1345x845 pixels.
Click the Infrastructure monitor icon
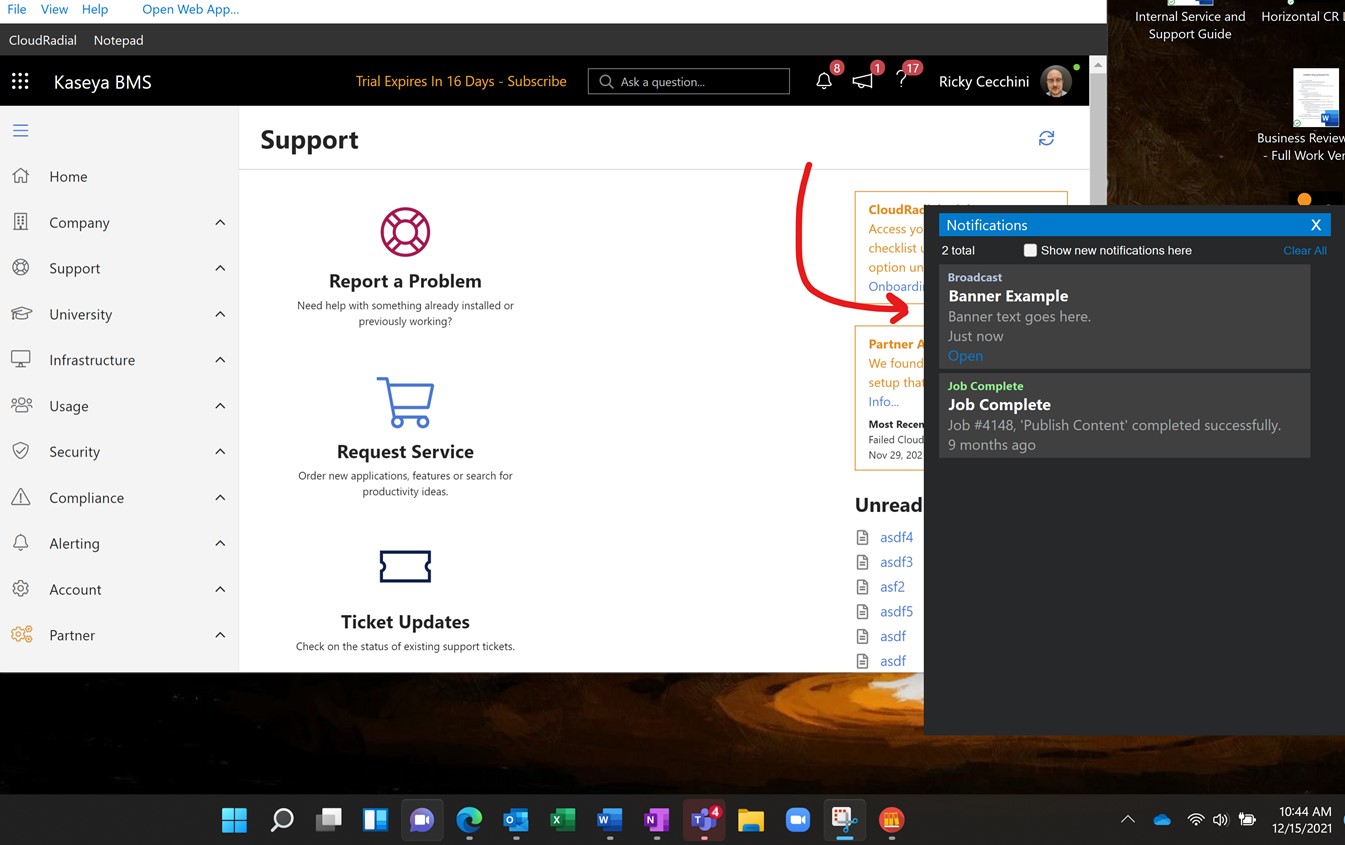20,359
